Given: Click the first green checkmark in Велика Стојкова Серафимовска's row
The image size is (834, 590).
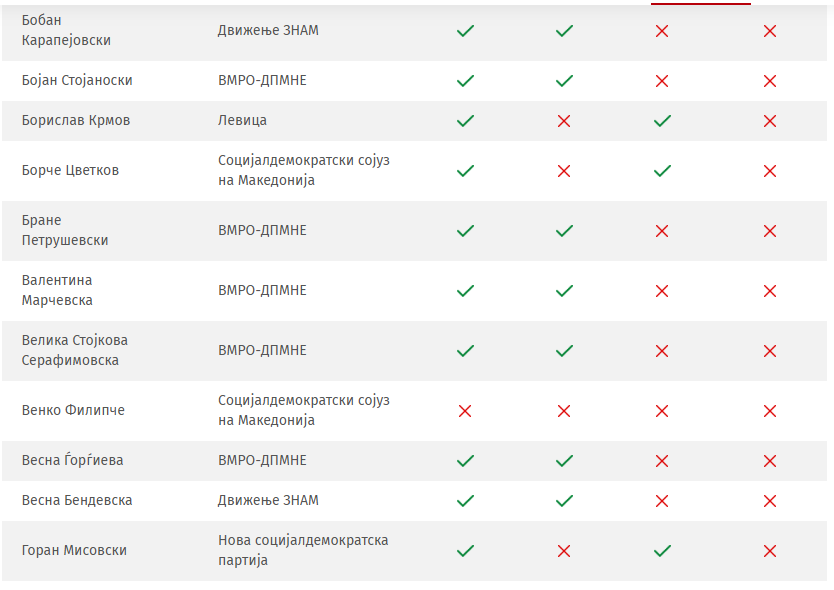Looking at the screenshot, I should 465,351.
